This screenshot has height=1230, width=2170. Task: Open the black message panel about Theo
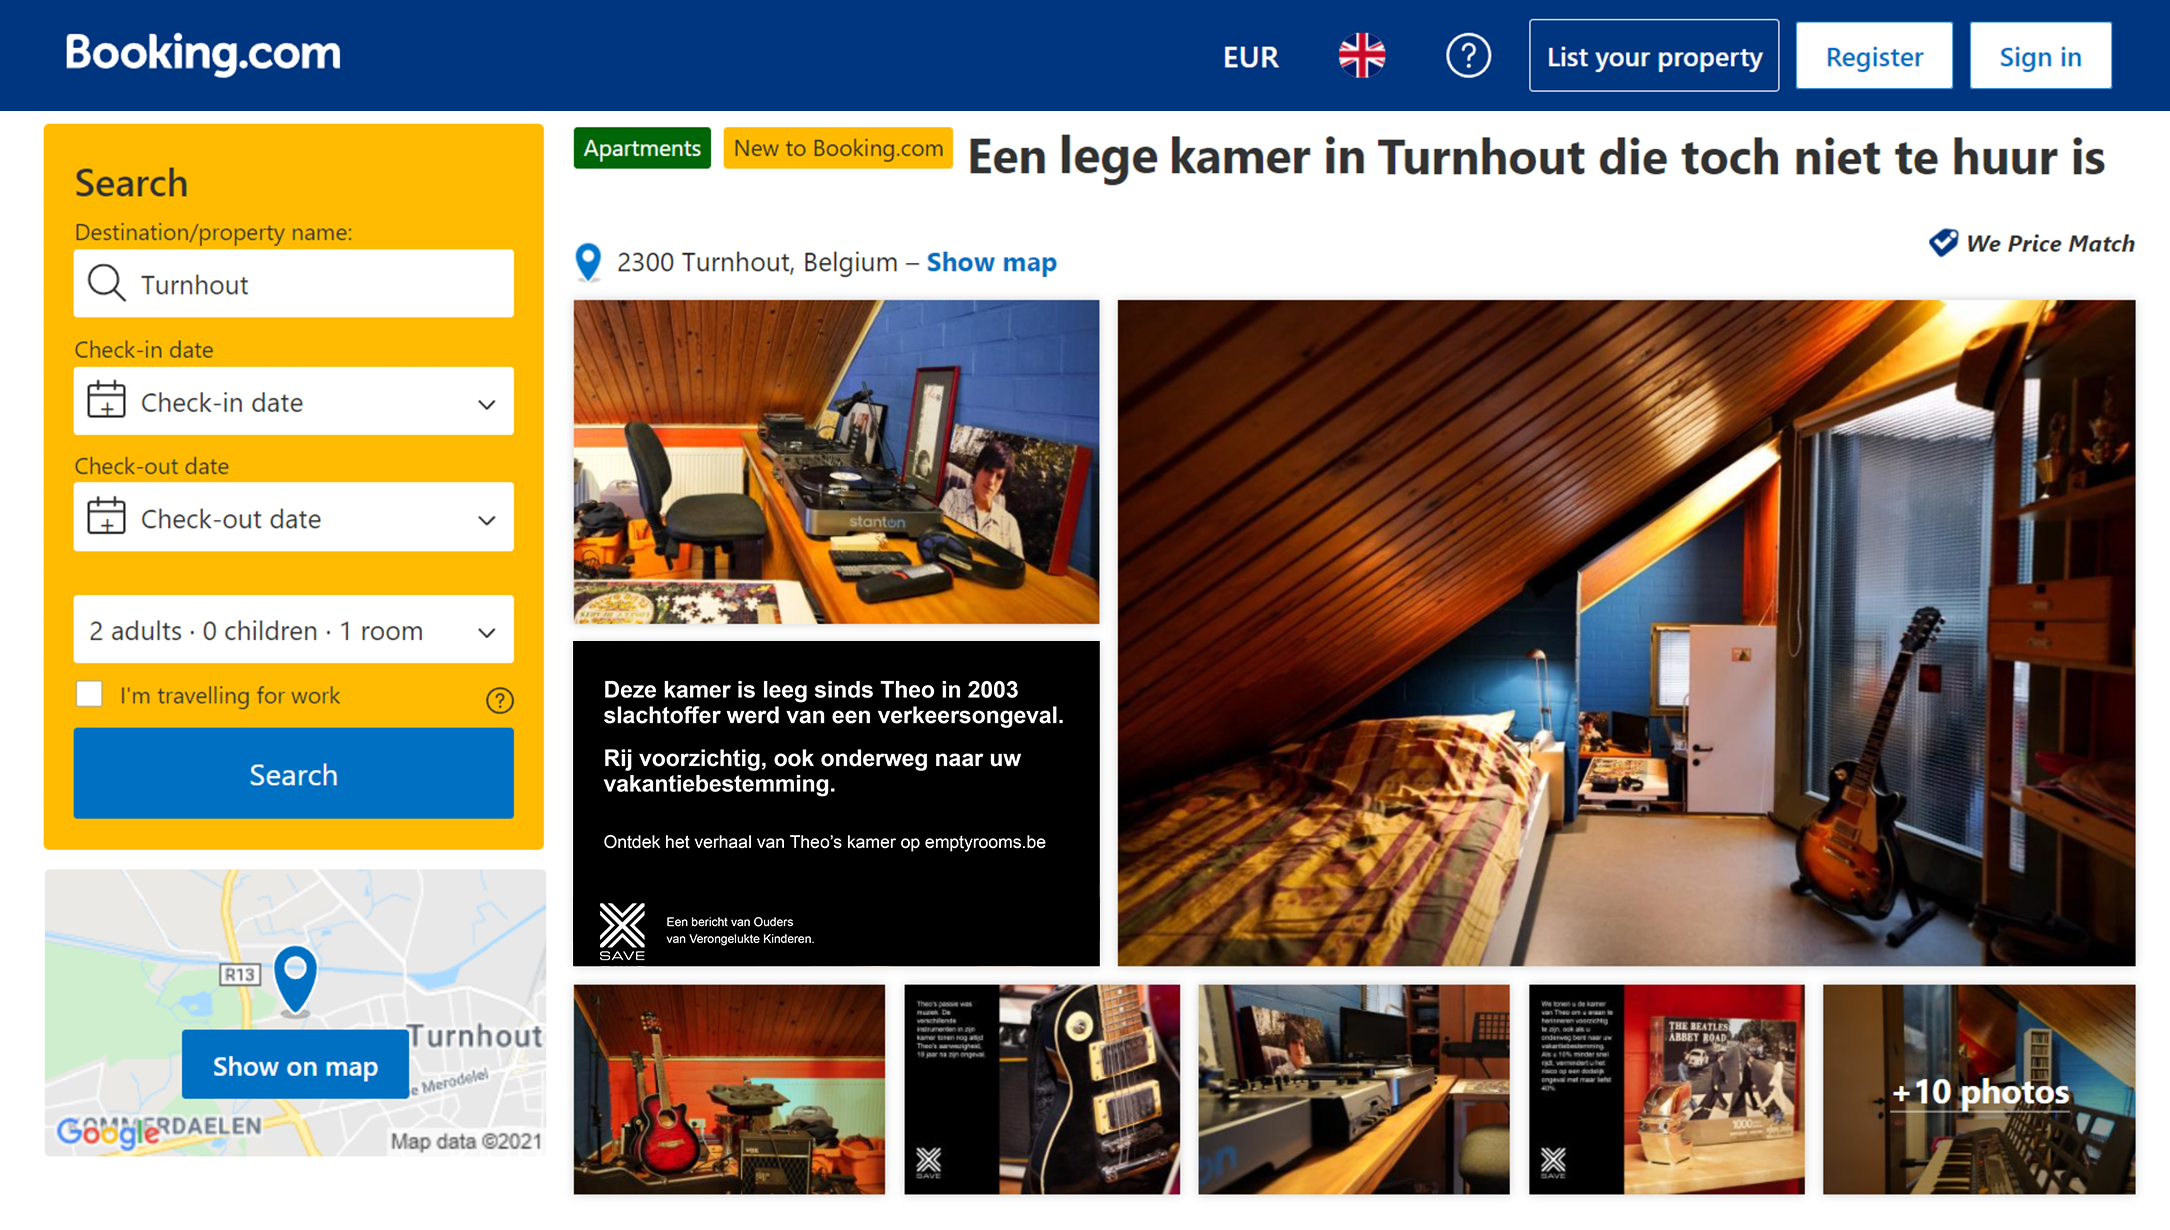coord(836,803)
